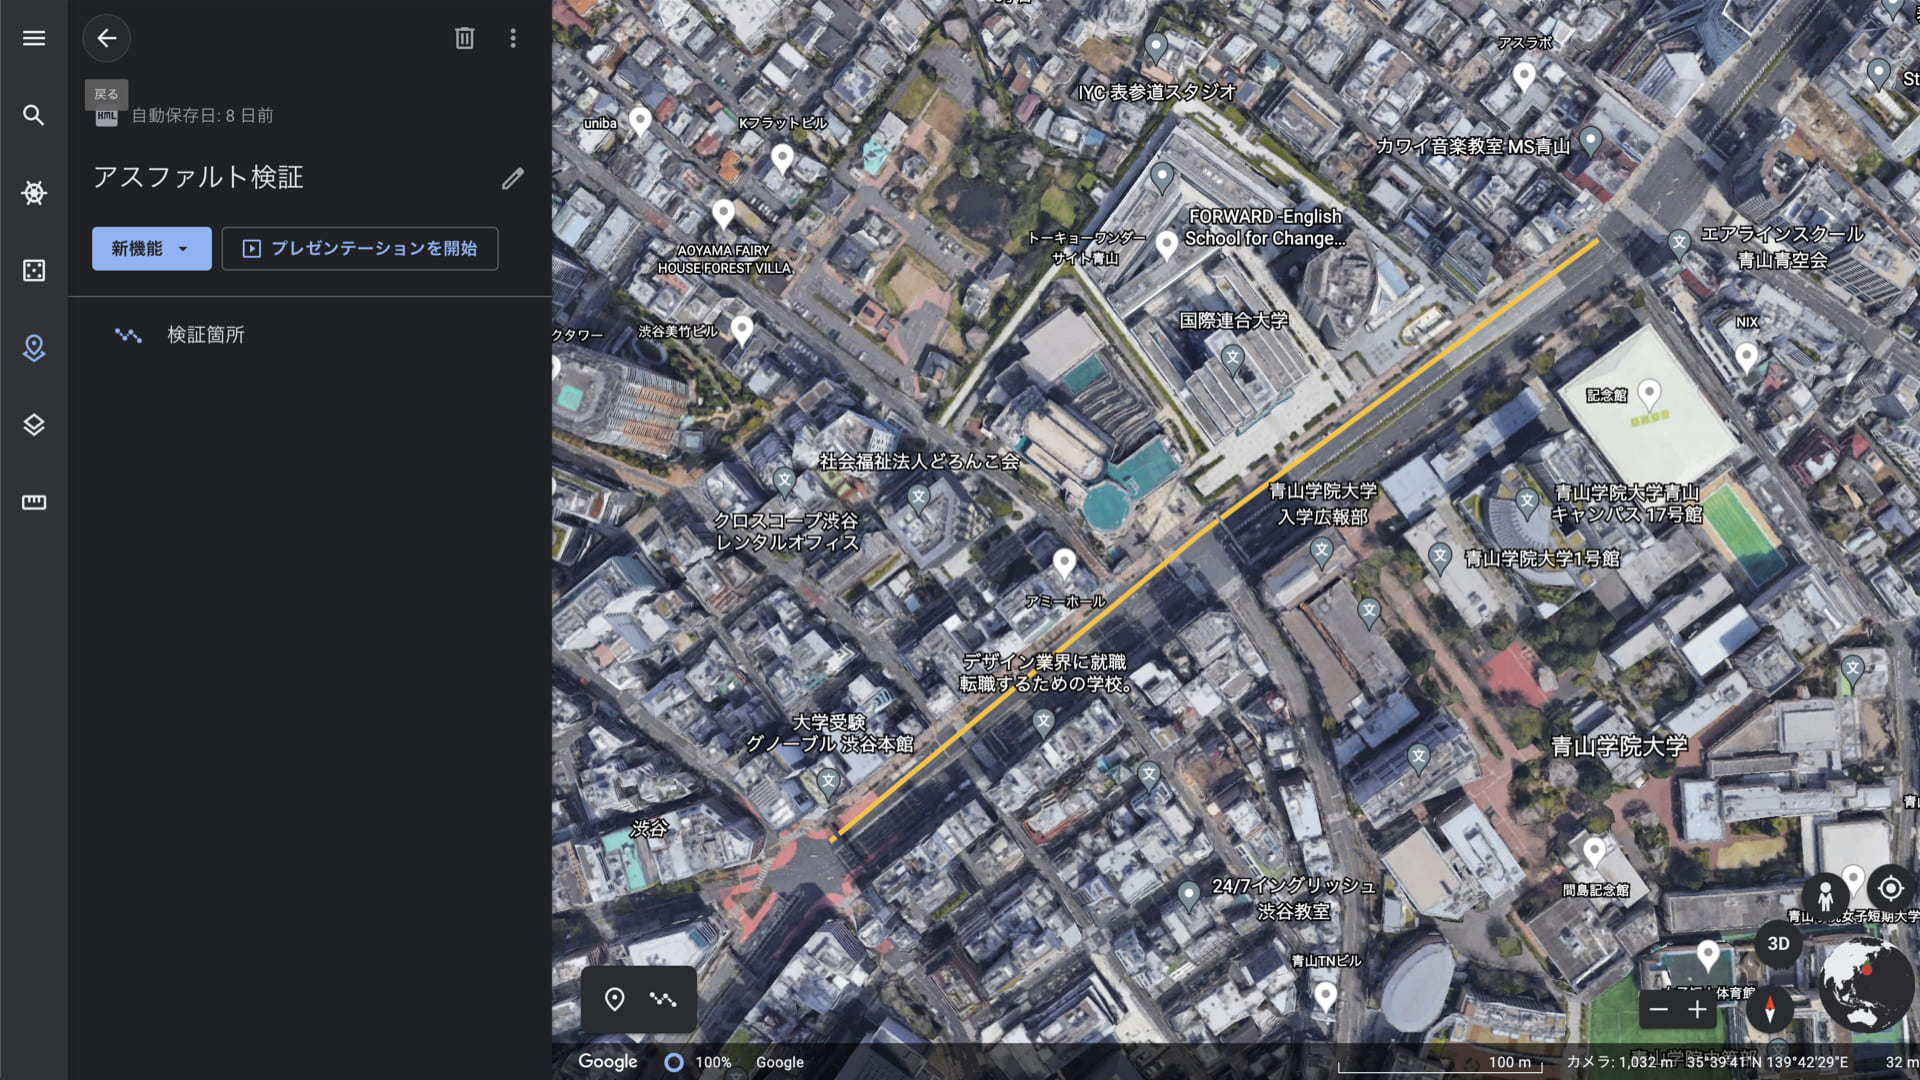The image size is (1920, 1080).
Task: Draw a line or shape using path tool
Action: point(663,999)
